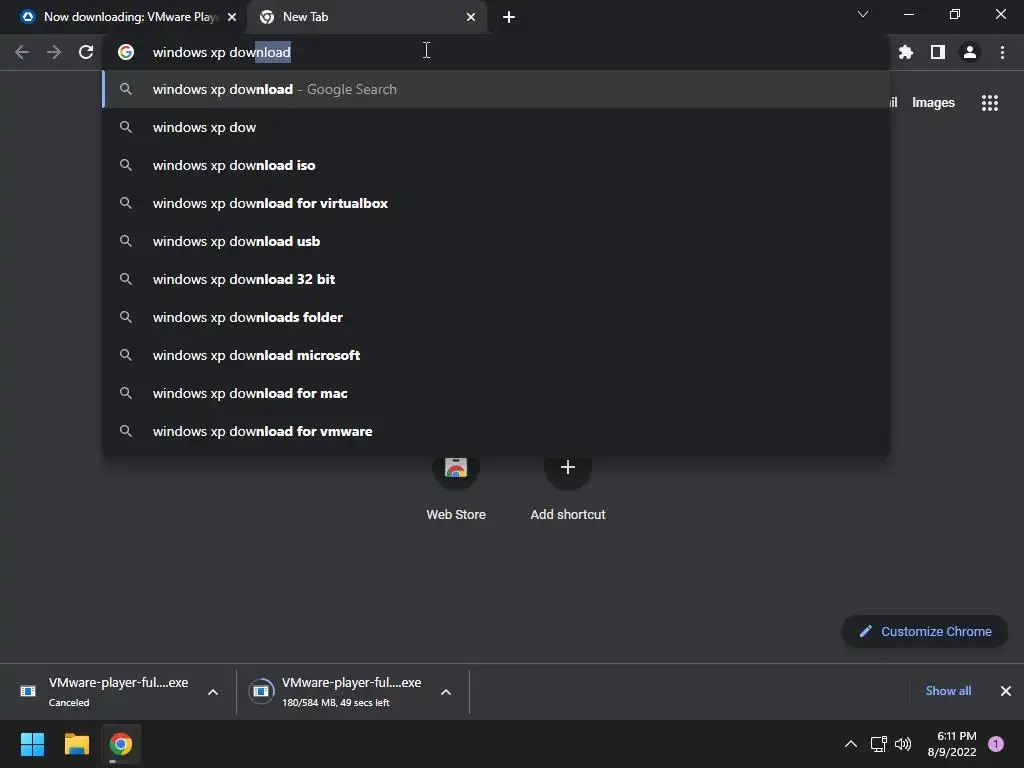Click the Chrome taskbar icon
Screen dimensions: 1024x768
[121, 744]
